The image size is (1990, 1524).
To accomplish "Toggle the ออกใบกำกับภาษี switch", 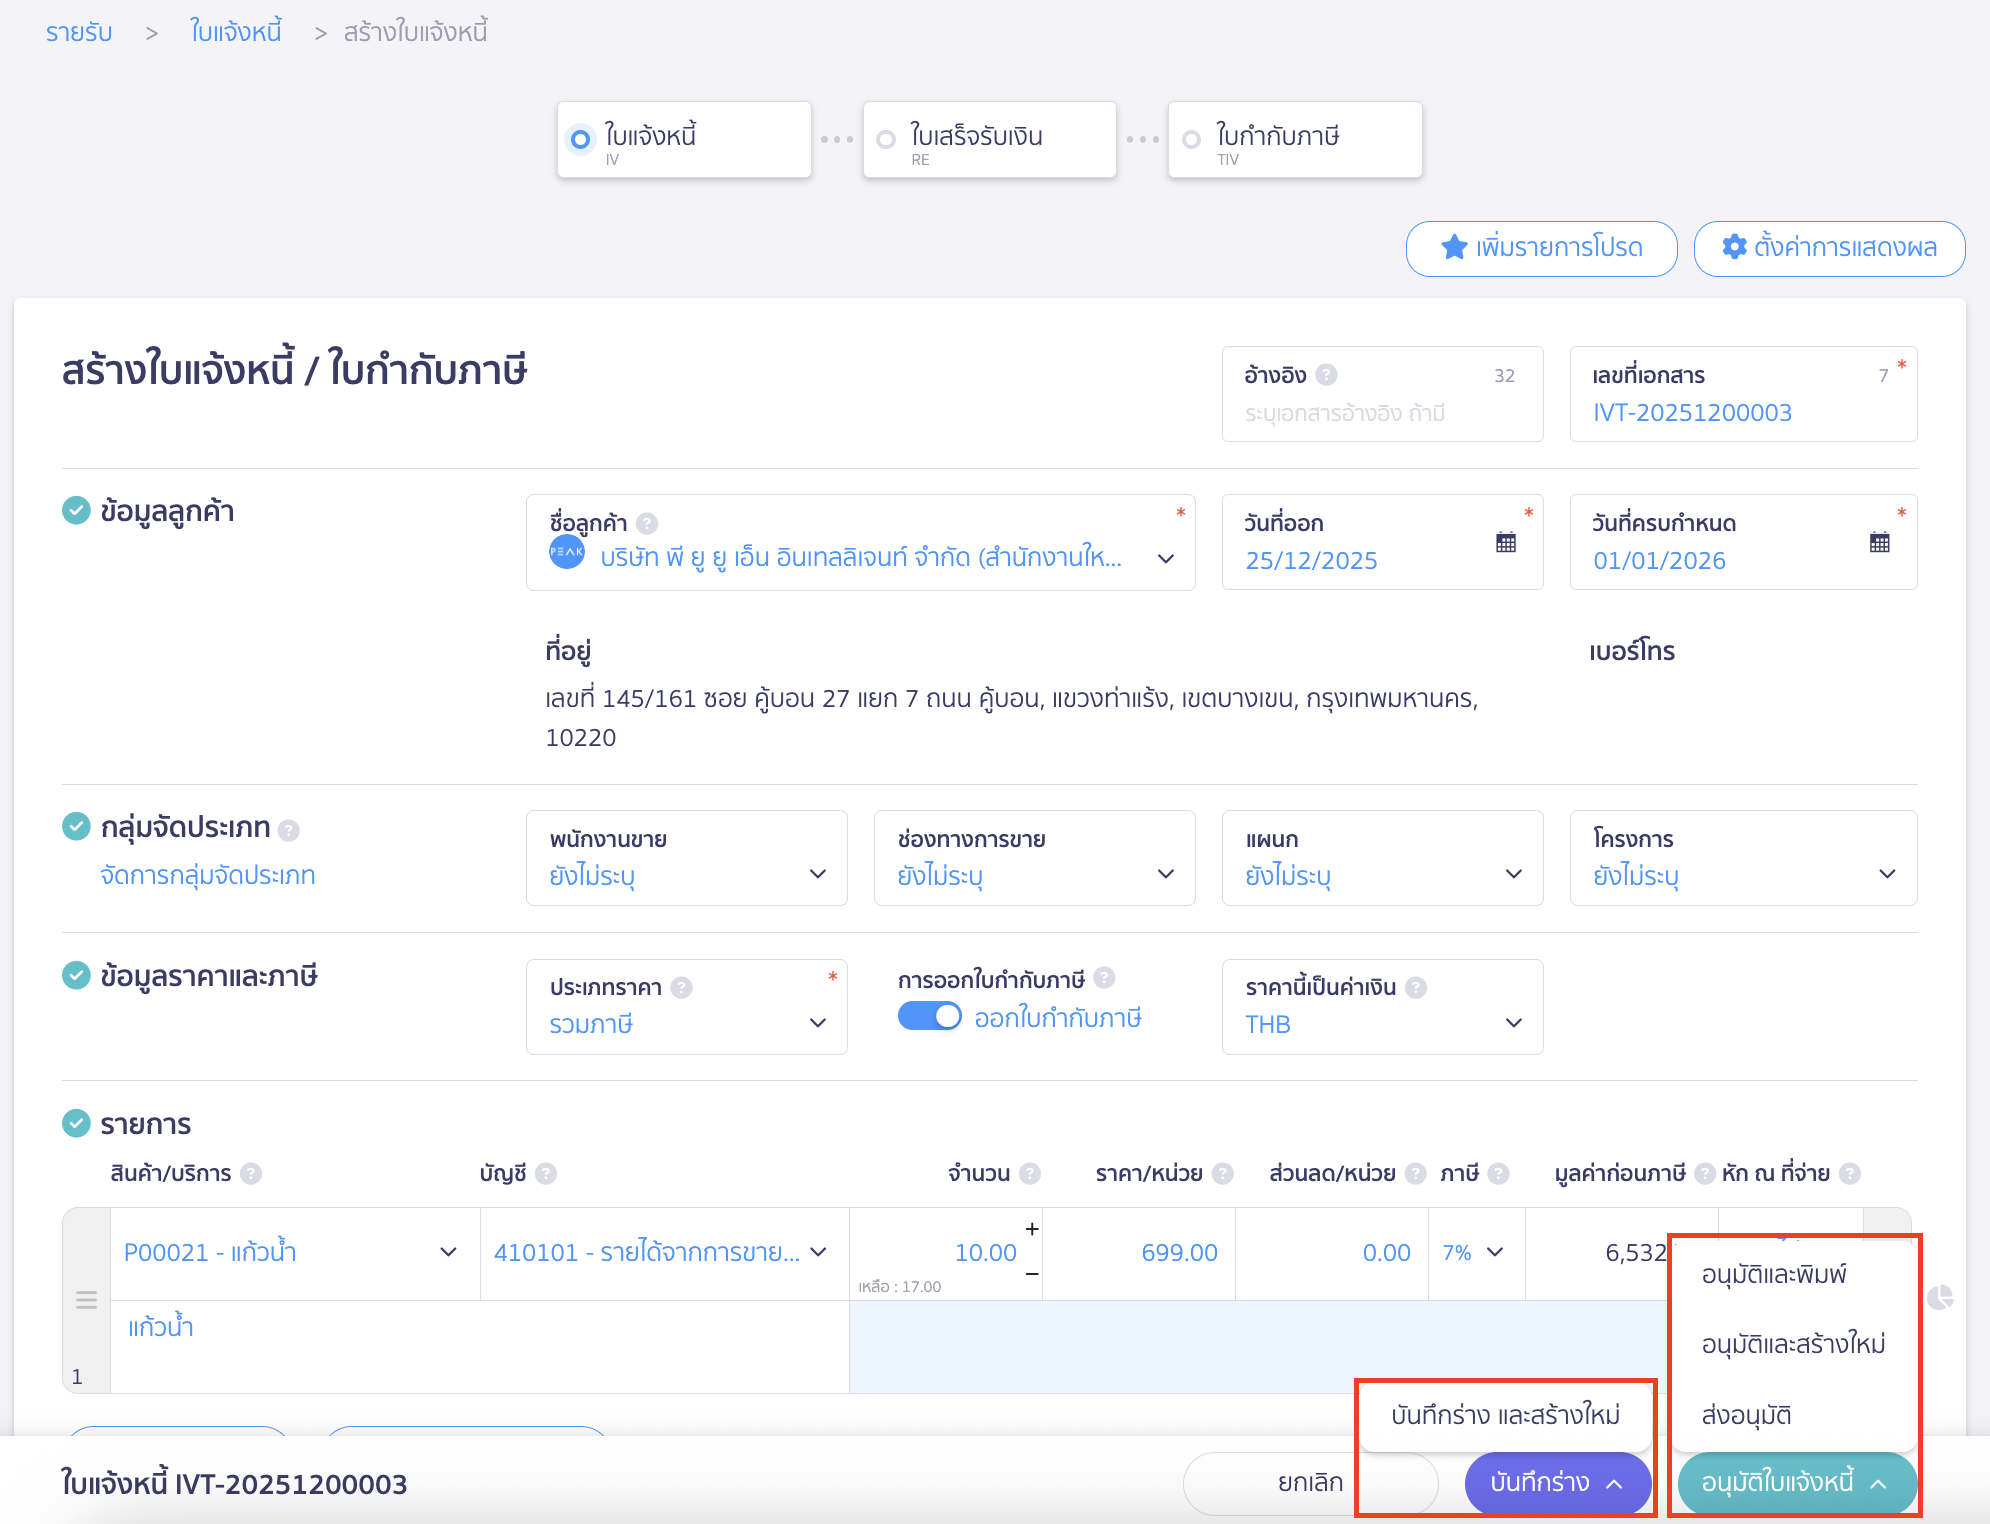I will (929, 1017).
